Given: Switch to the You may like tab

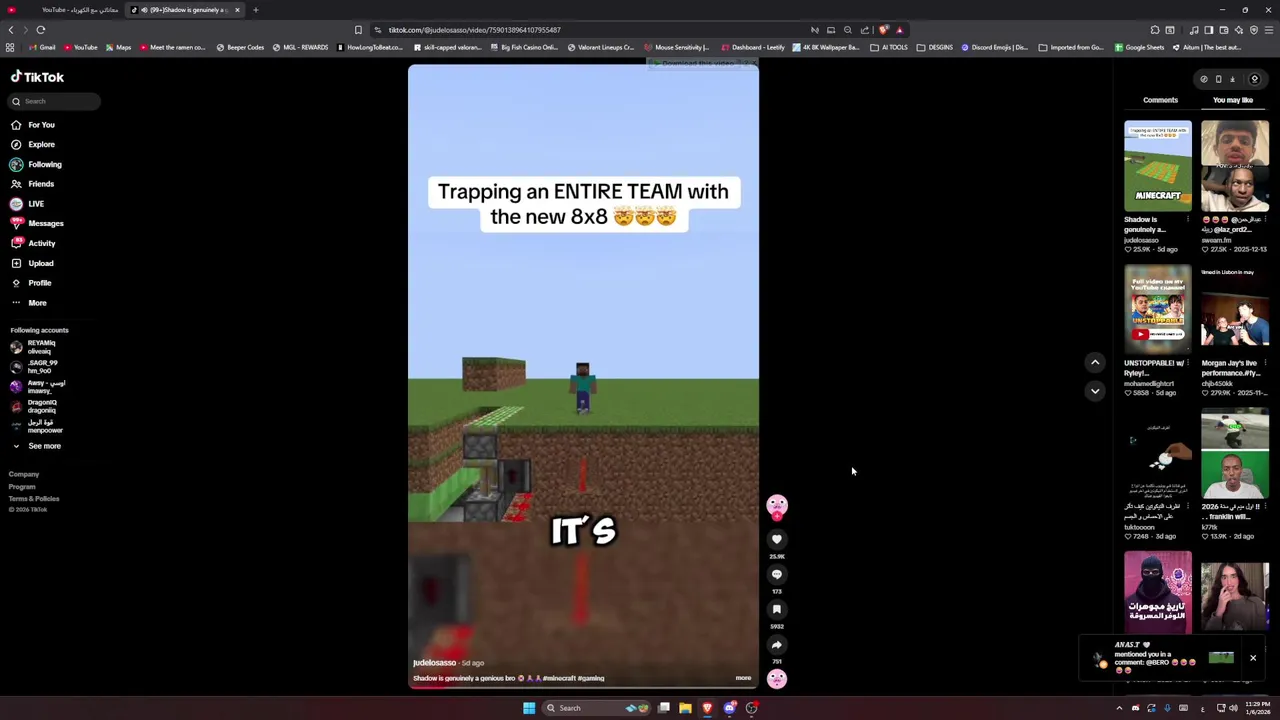Looking at the screenshot, I should [1233, 100].
